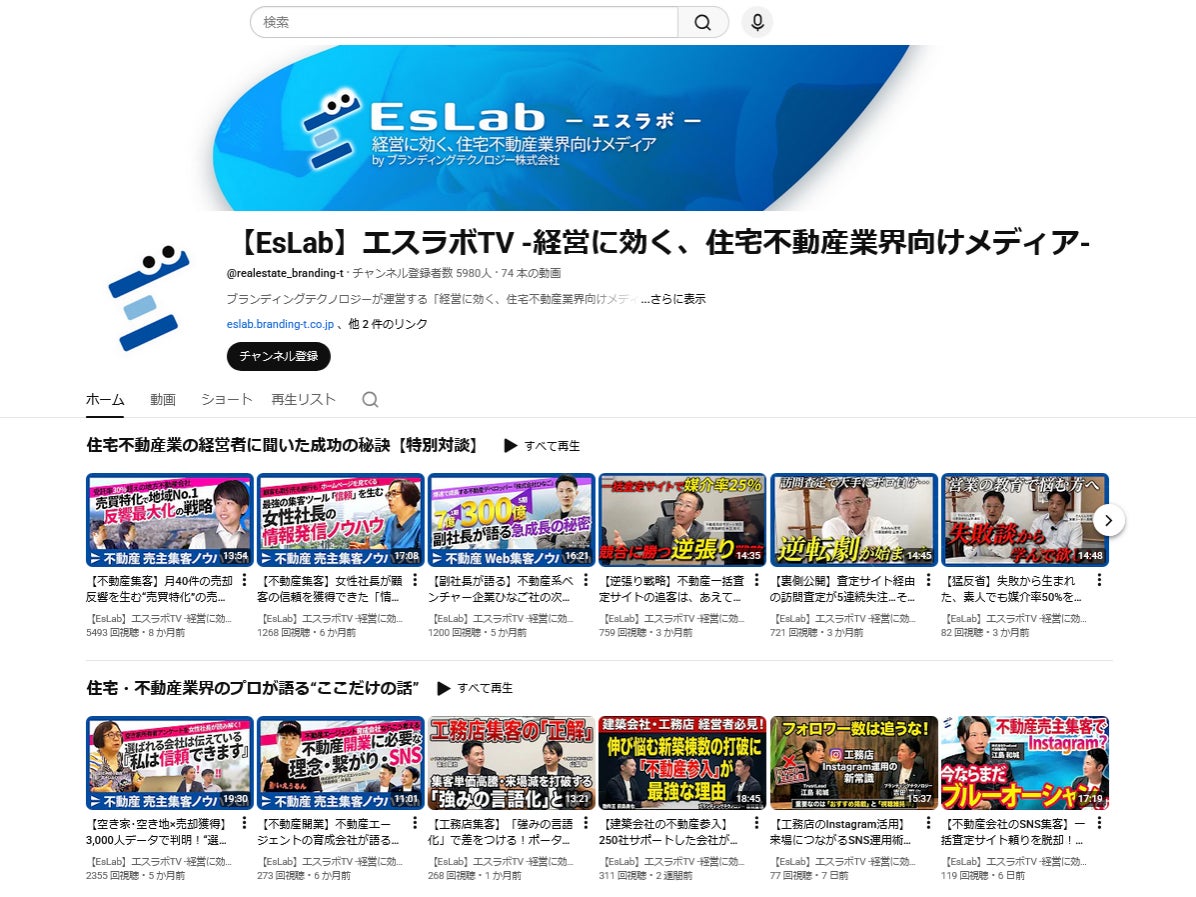
Task: Open the 不動産参入が最強な理由 thumbnail
Action: 682,763
